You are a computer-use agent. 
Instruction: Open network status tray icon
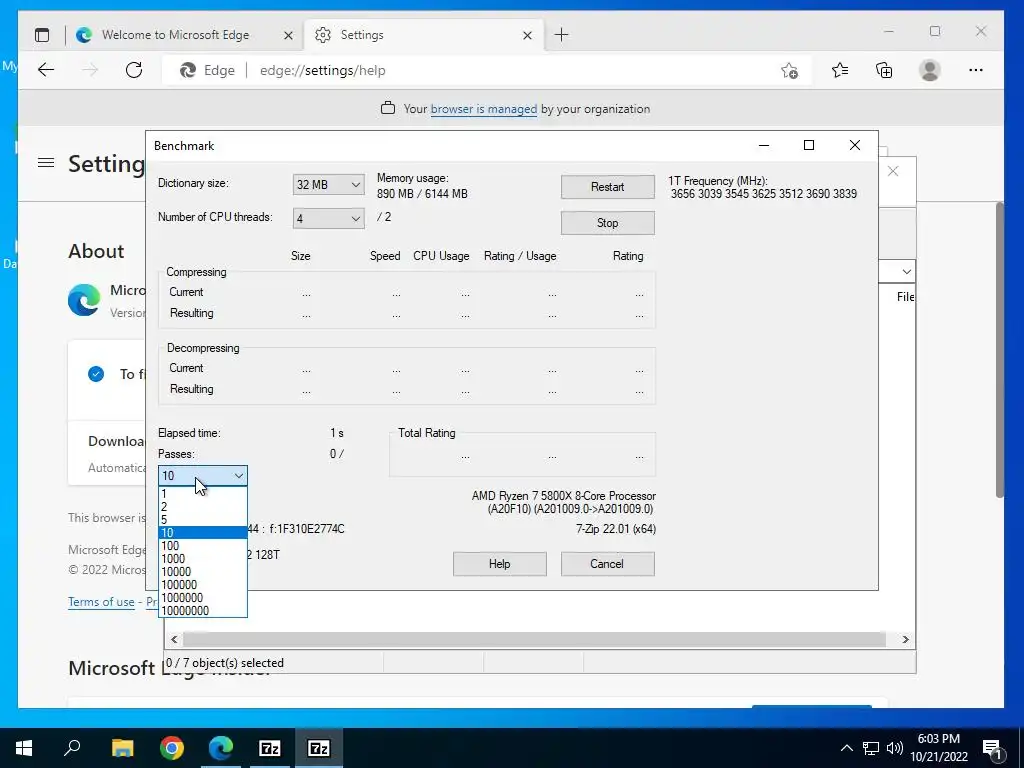pyautogui.click(x=871, y=748)
